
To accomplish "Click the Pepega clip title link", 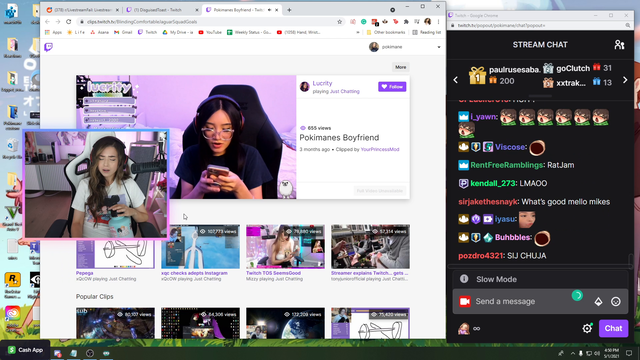I will point(84,273).
